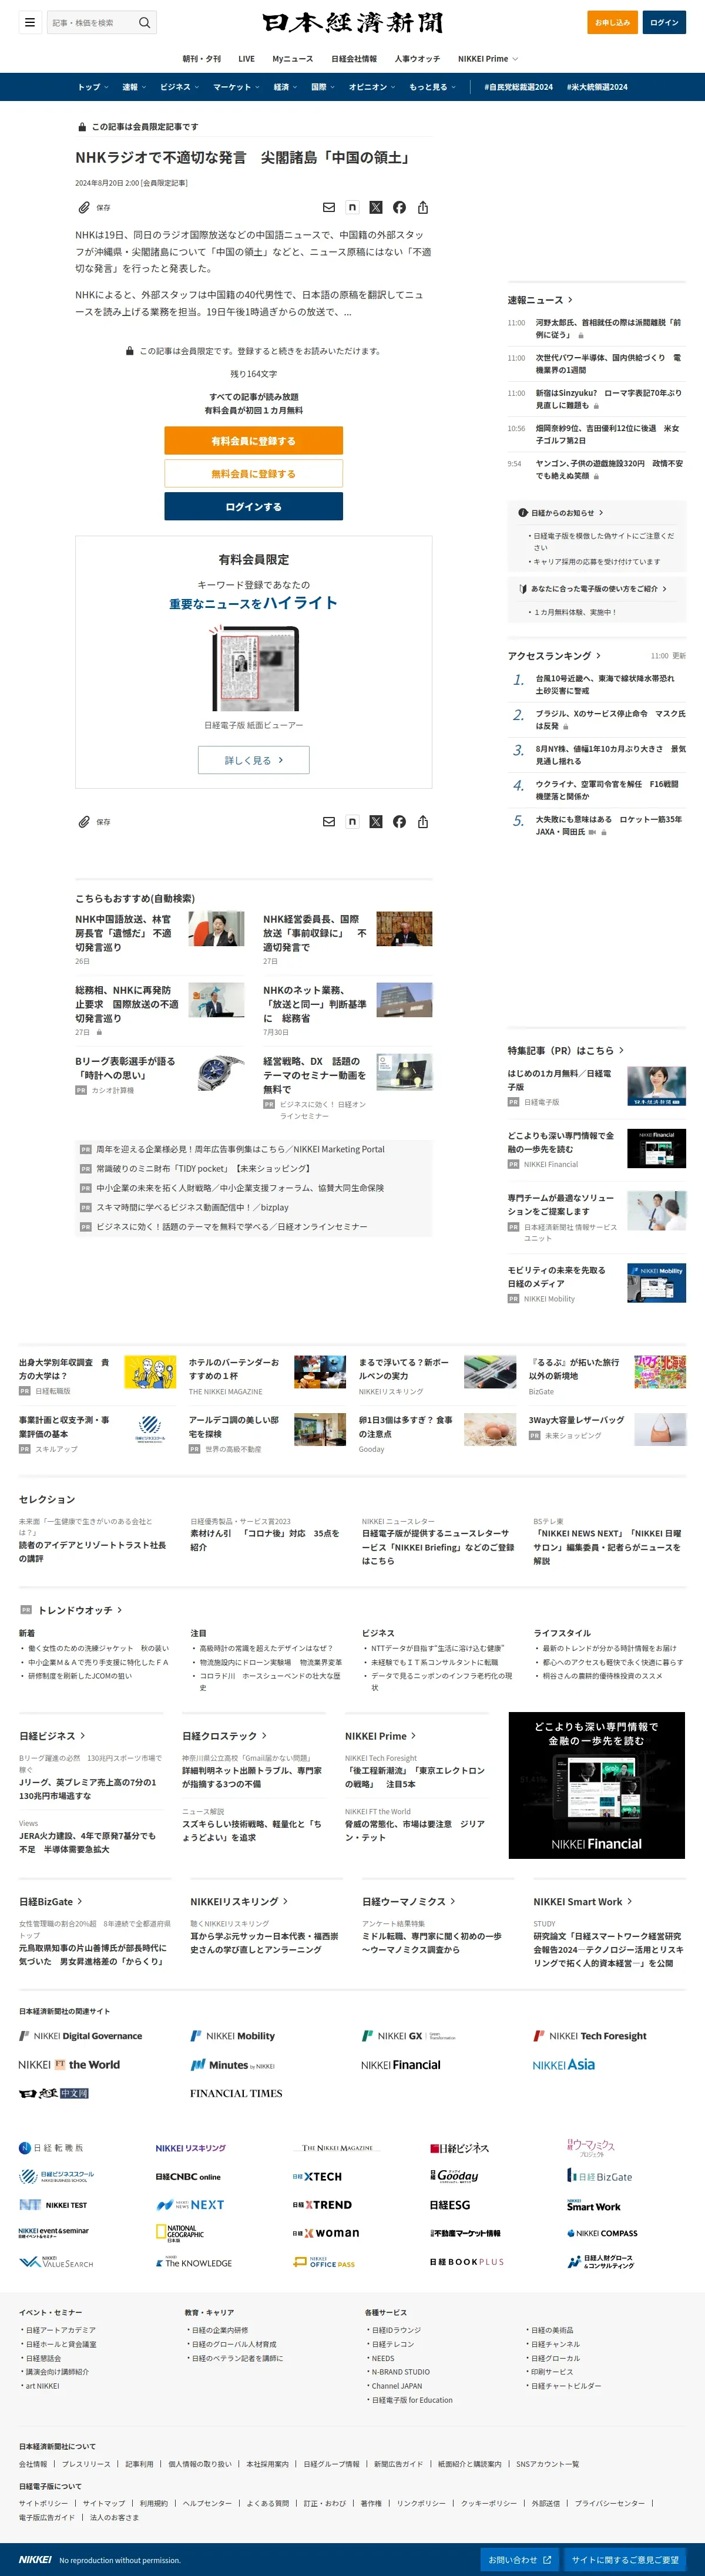Open thumbnail for NHK経営委員長 recommended article
Viewport: 705px width, 2576px height.
tap(404, 929)
